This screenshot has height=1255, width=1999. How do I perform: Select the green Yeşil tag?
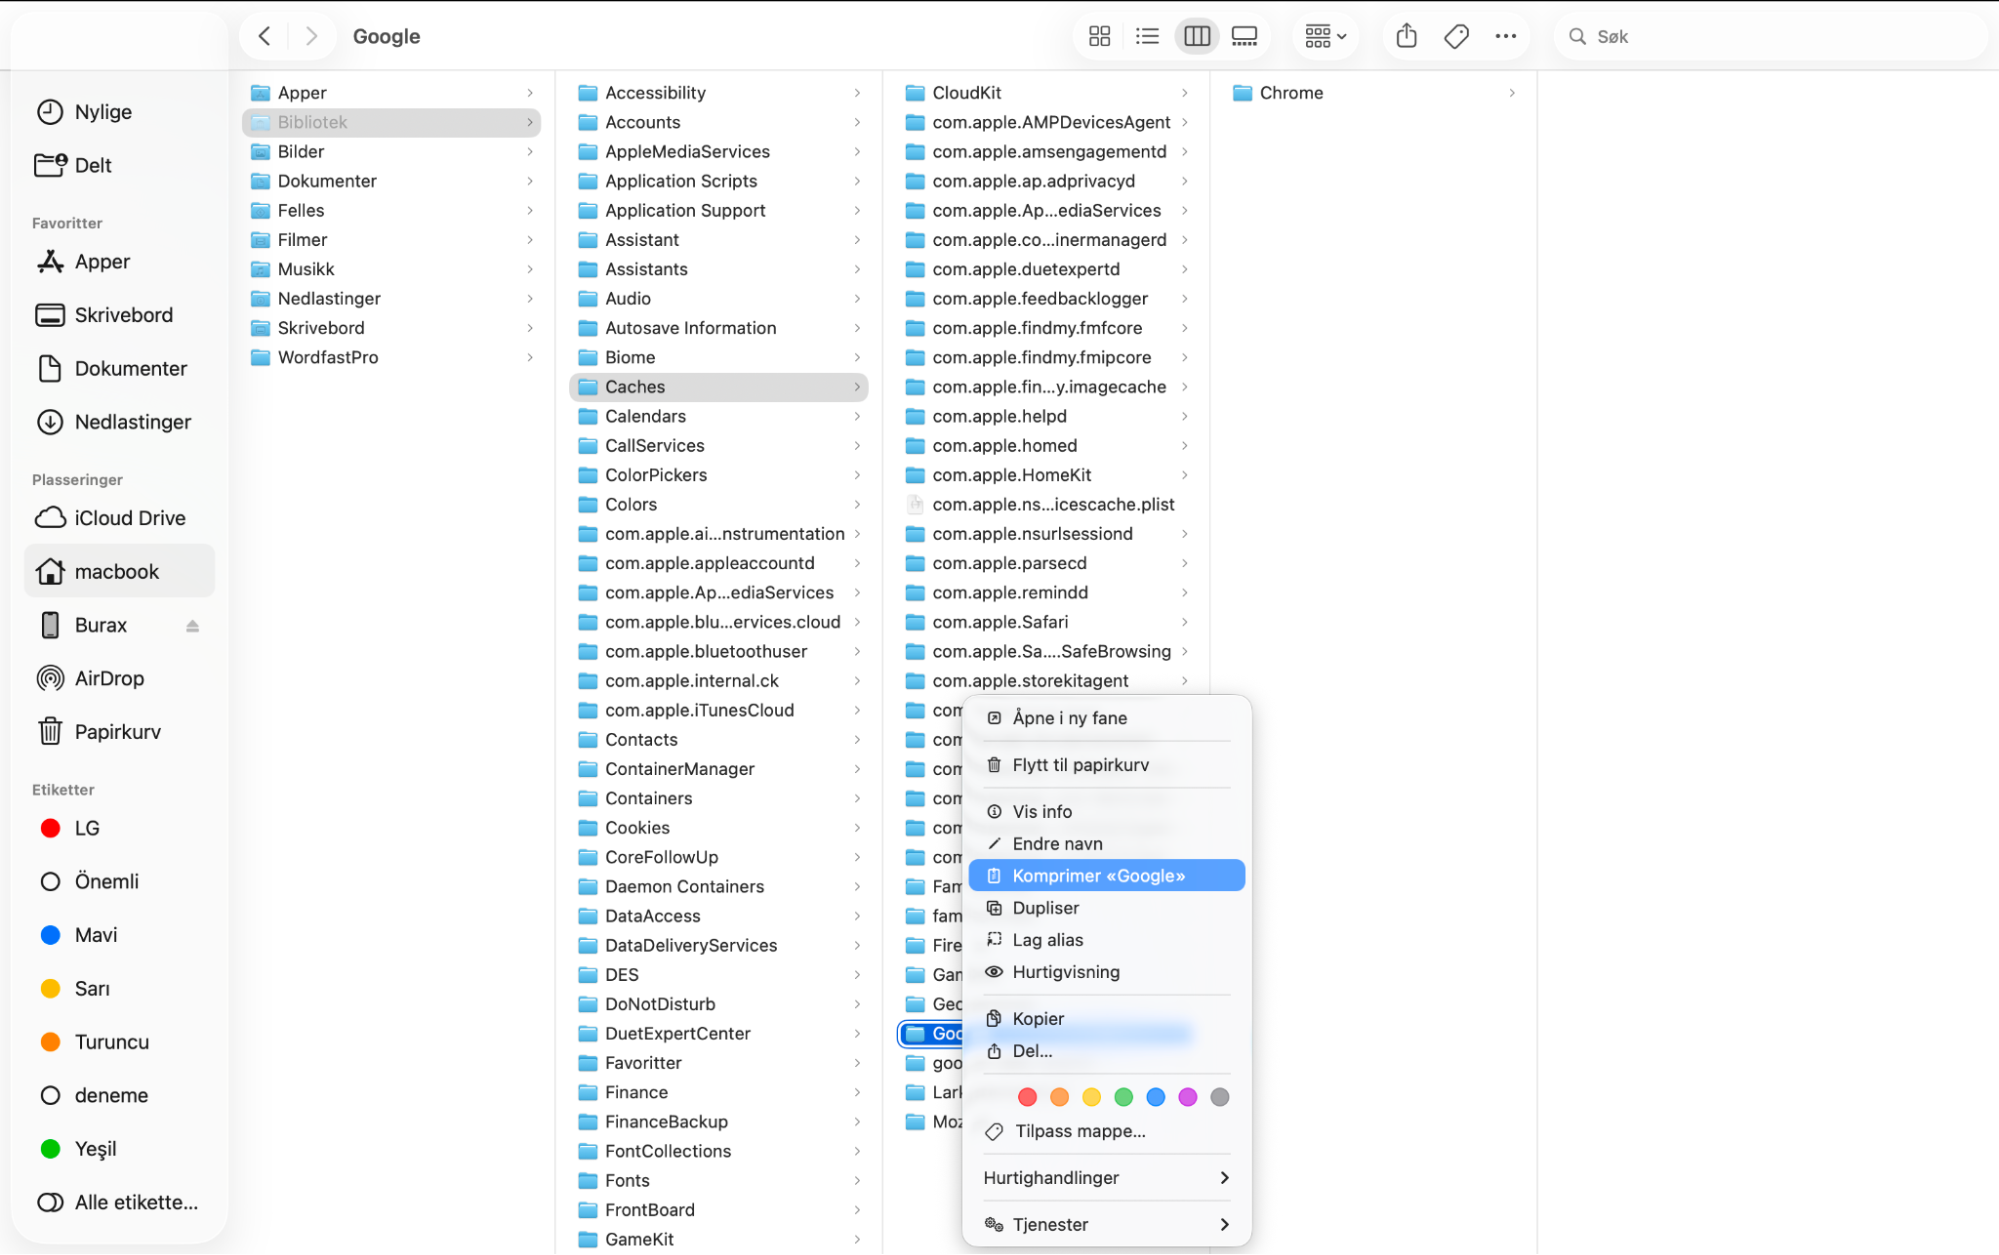click(119, 1149)
